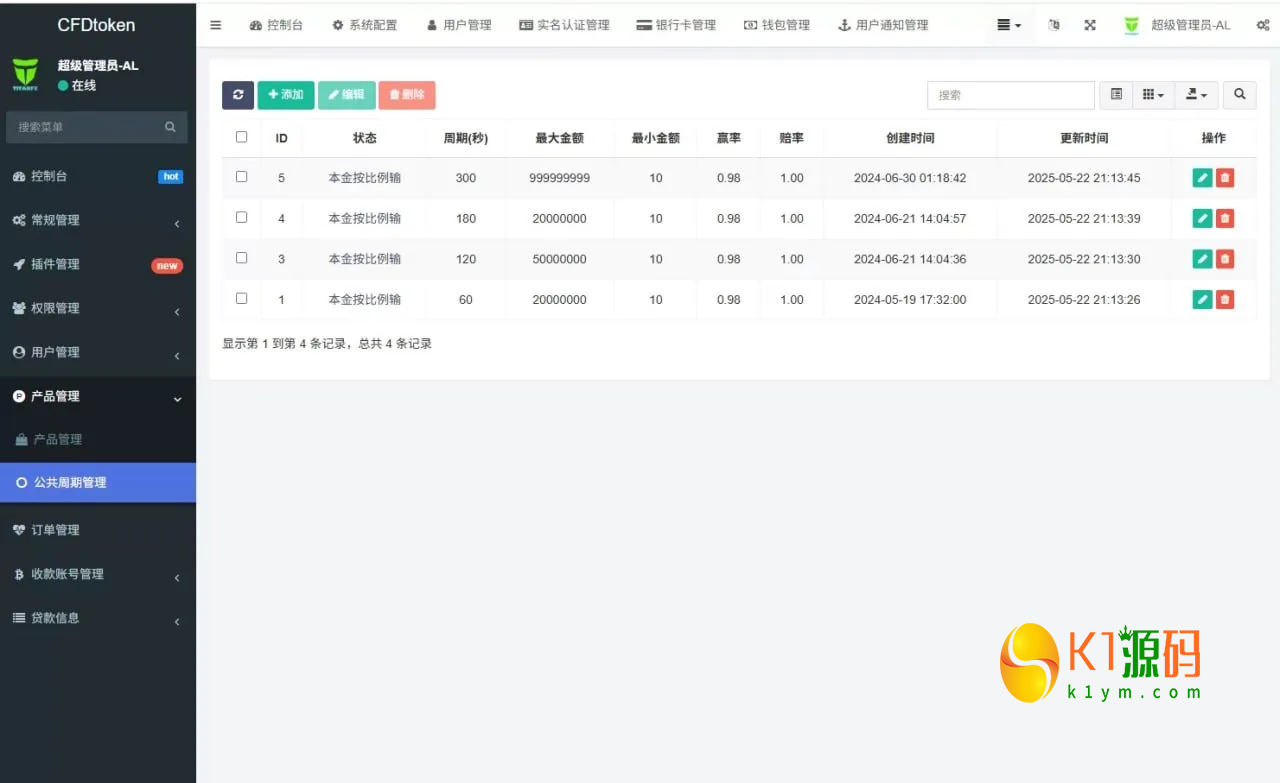Edit the record with ID 5 using its pencil icon
1280x783 pixels.
[1202, 178]
